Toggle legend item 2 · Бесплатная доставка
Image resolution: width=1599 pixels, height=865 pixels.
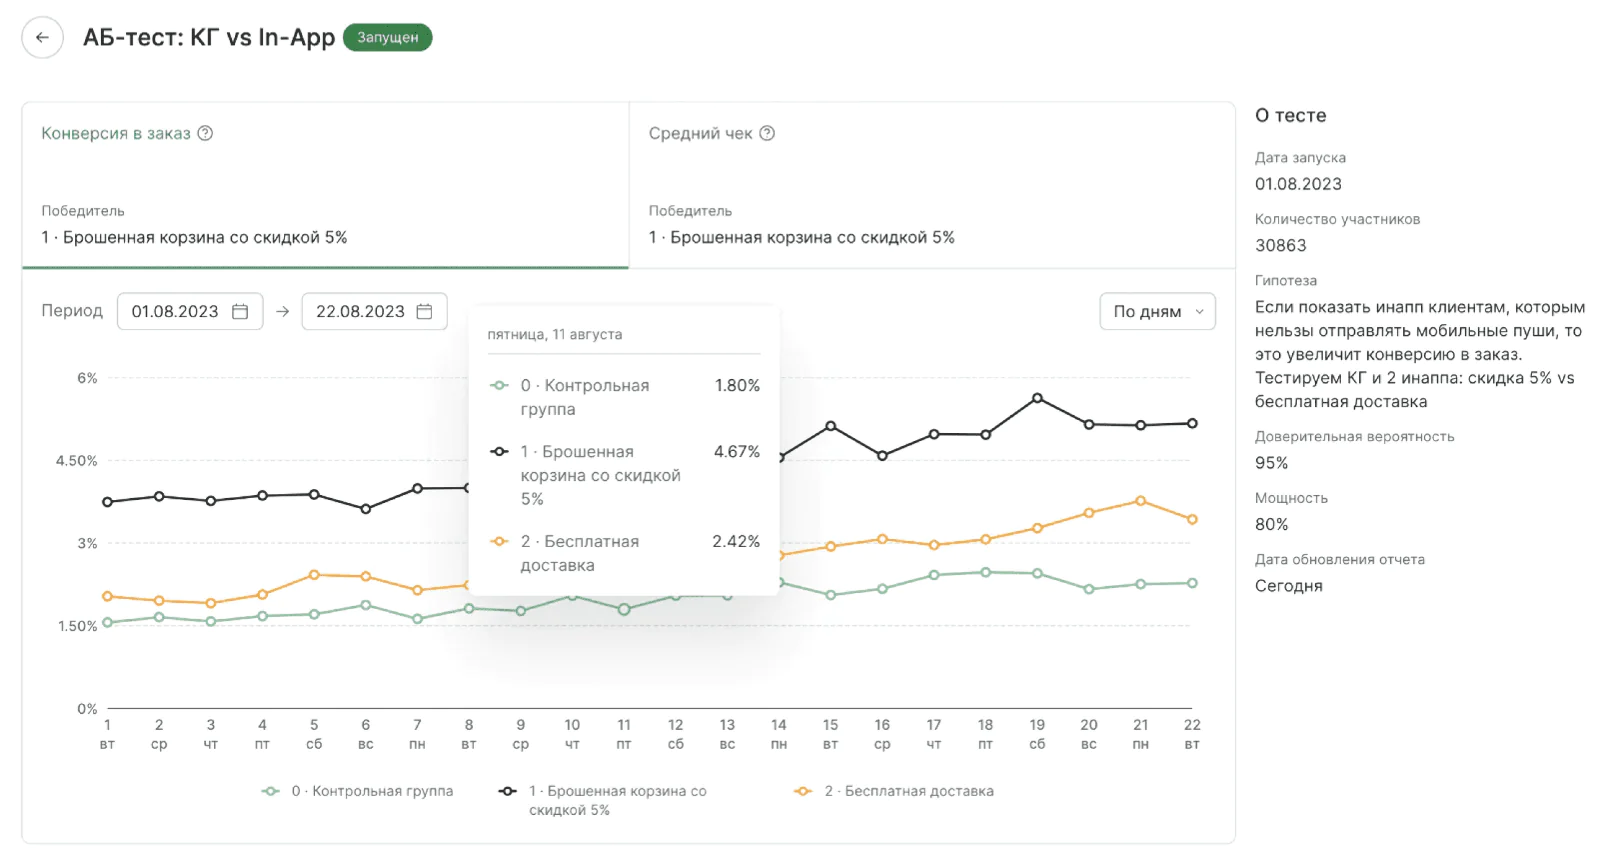point(894,791)
